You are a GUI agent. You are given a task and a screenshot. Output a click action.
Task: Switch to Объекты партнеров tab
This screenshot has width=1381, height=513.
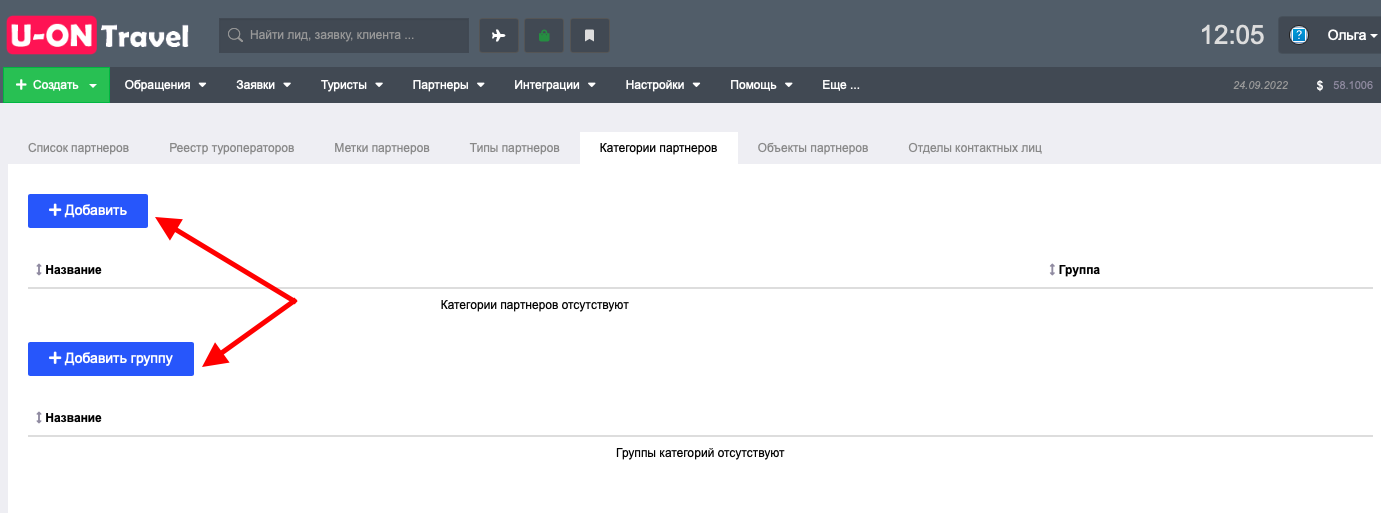(813, 148)
